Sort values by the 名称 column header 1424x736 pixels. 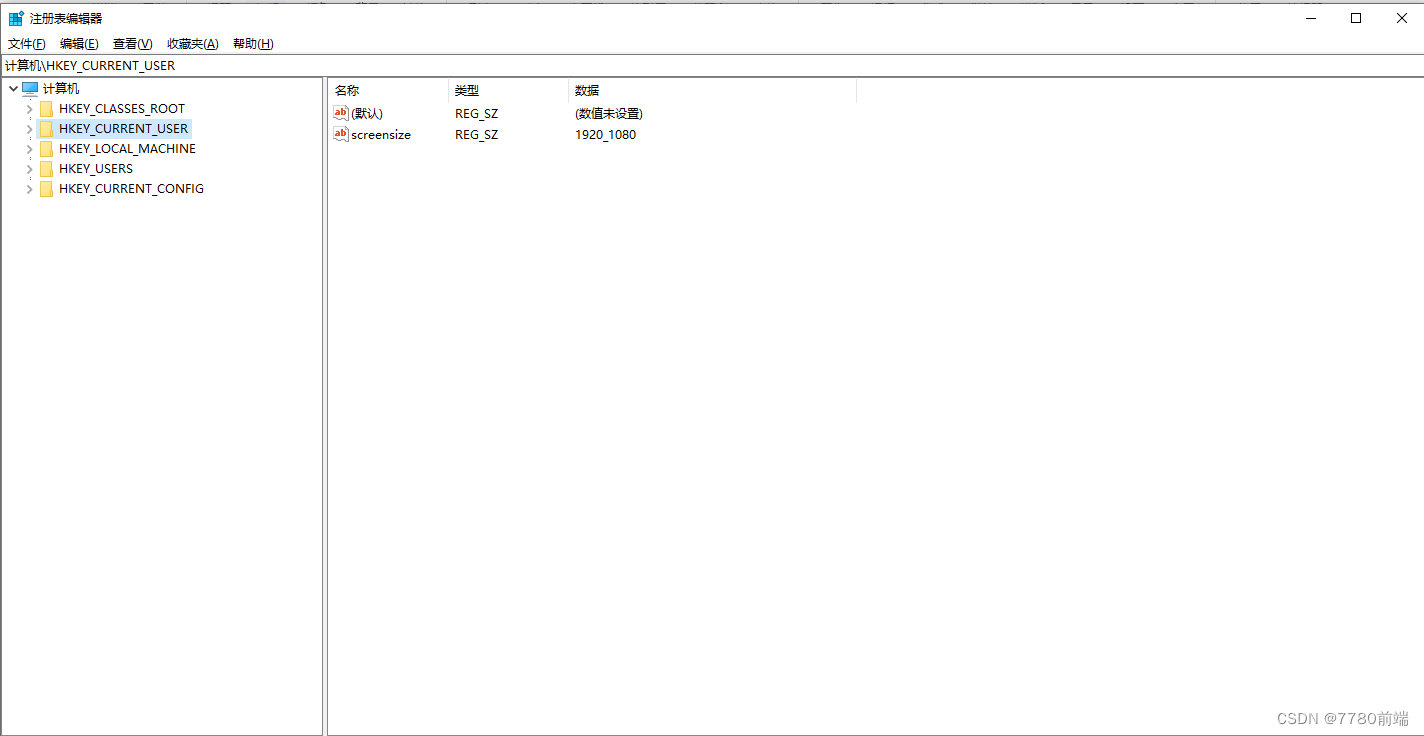pos(388,91)
